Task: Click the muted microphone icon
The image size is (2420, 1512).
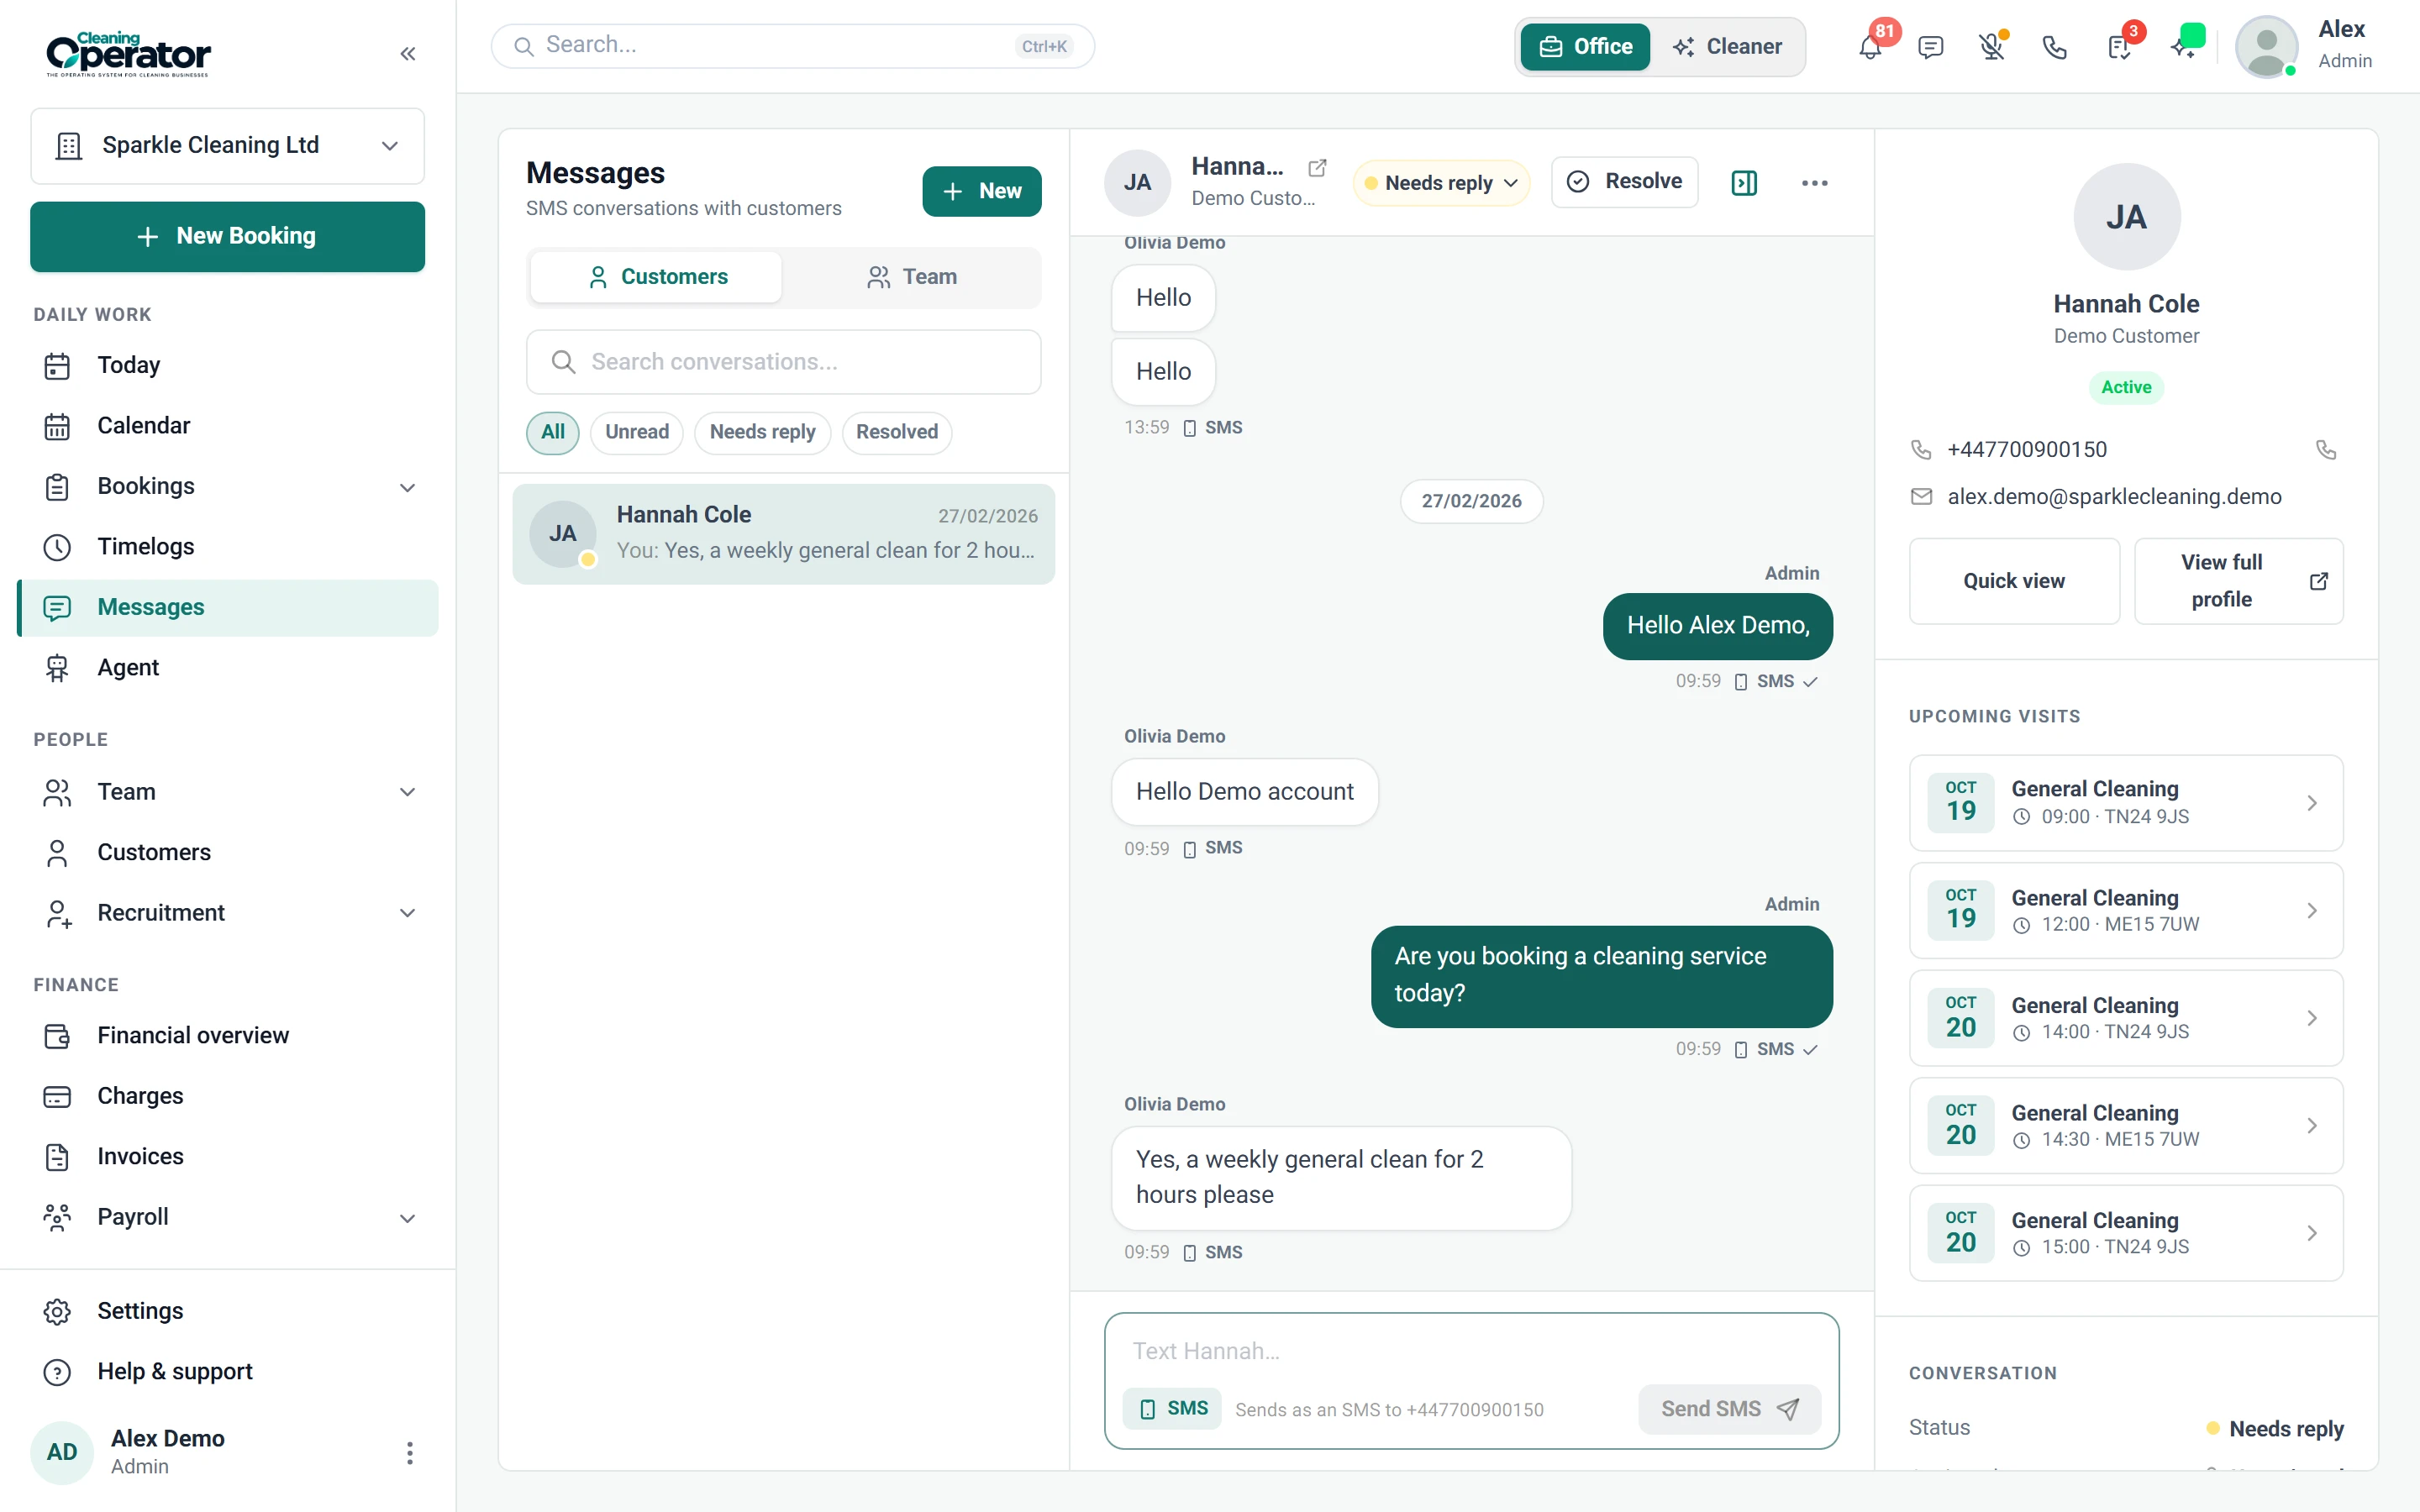Action: [x=1992, y=47]
